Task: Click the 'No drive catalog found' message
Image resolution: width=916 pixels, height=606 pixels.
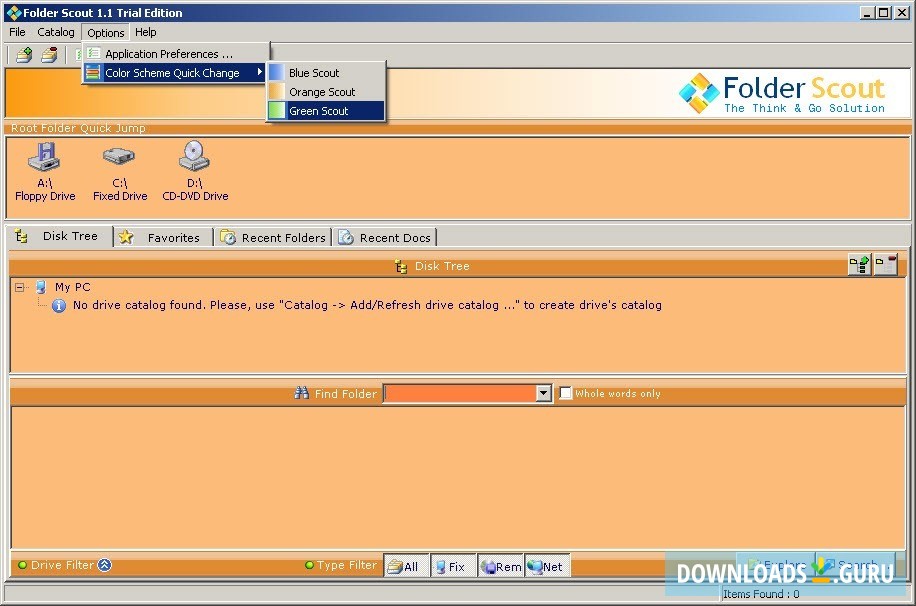Action: coord(367,305)
